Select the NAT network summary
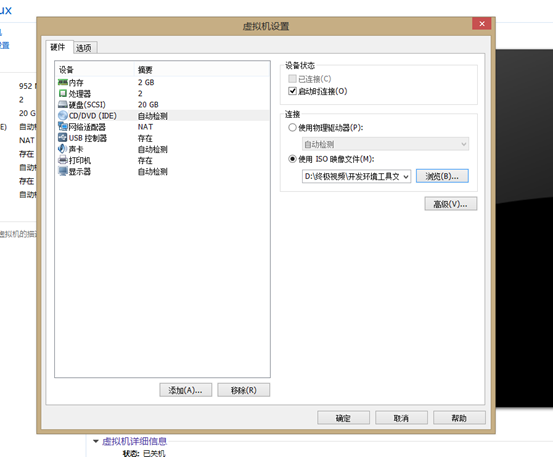The height and width of the screenshot is (457, 553). pos(145,127)
